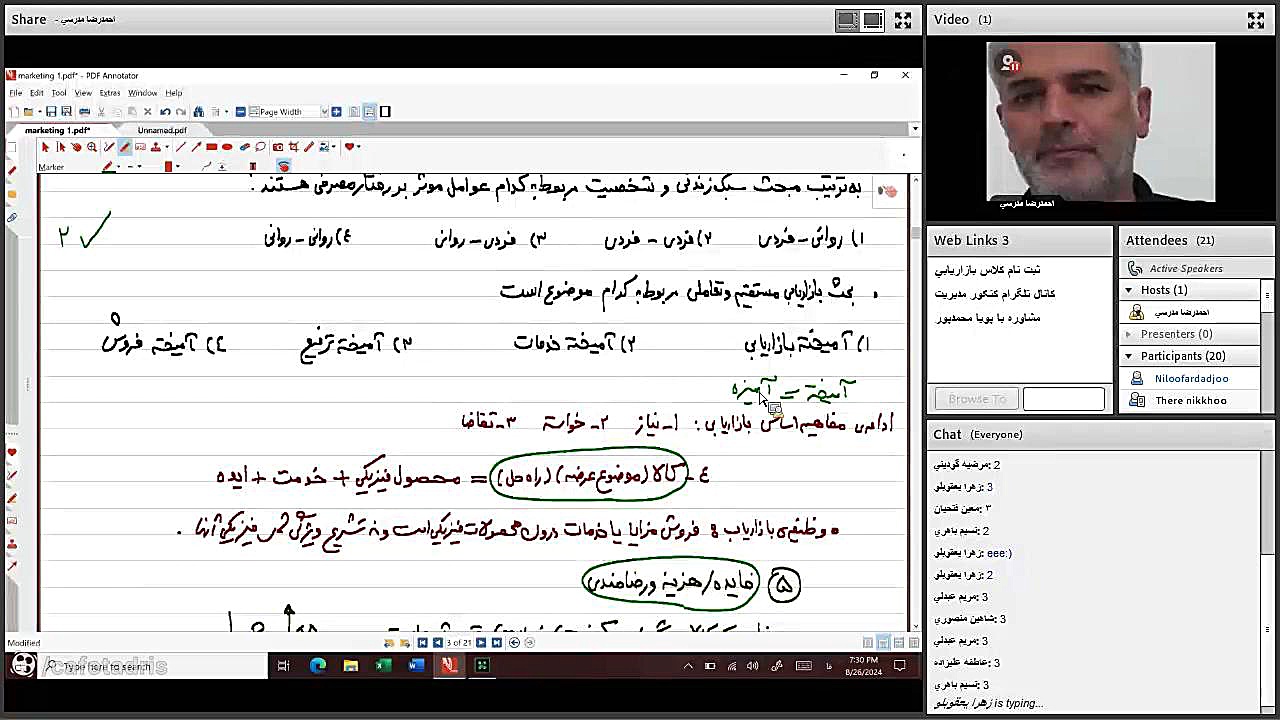
Task: Open the second web link in Web Links
Action: point(994,294)
